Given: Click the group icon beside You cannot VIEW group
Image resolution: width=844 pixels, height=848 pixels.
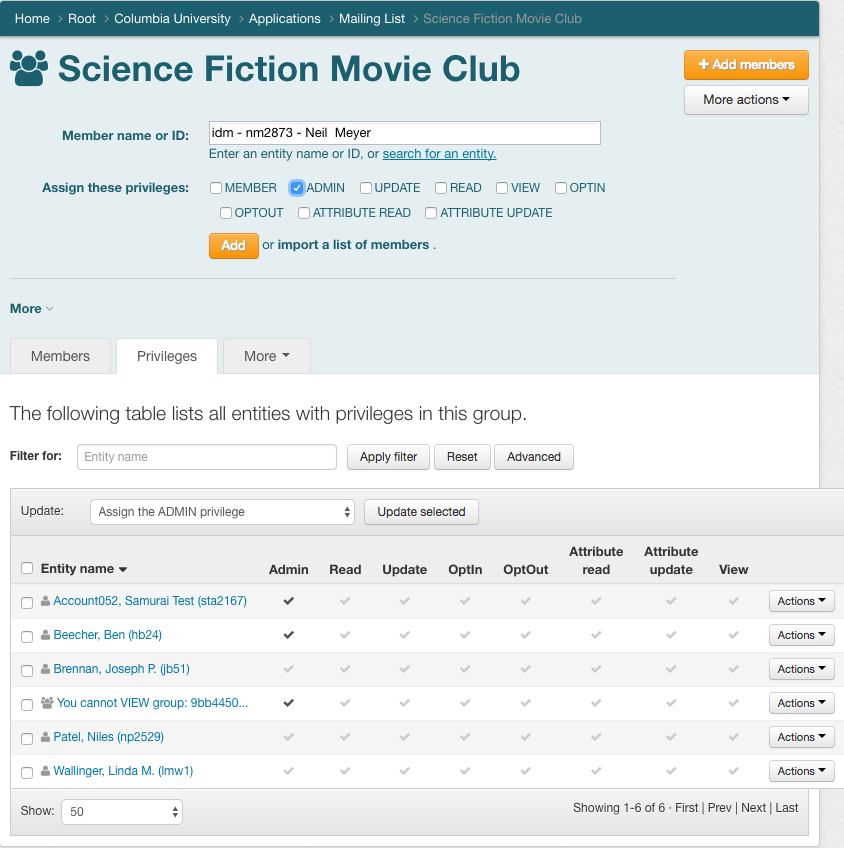Looking at the screenshot, I should point(47,703).
